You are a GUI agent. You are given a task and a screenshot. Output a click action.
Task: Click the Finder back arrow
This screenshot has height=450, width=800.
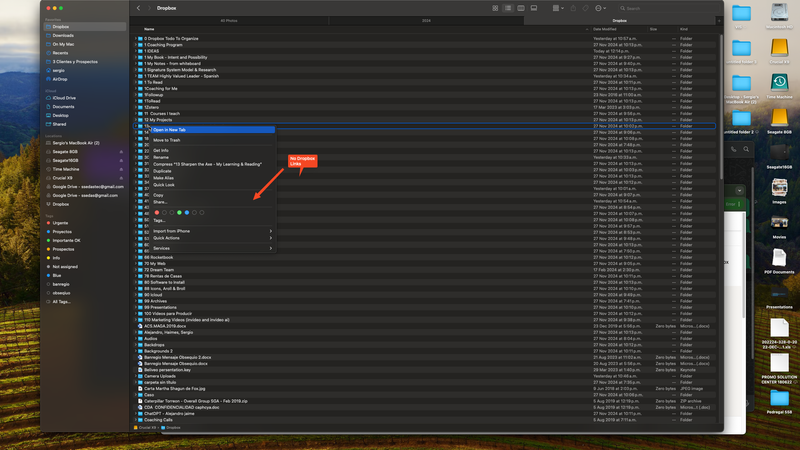[x=138, y=8]
